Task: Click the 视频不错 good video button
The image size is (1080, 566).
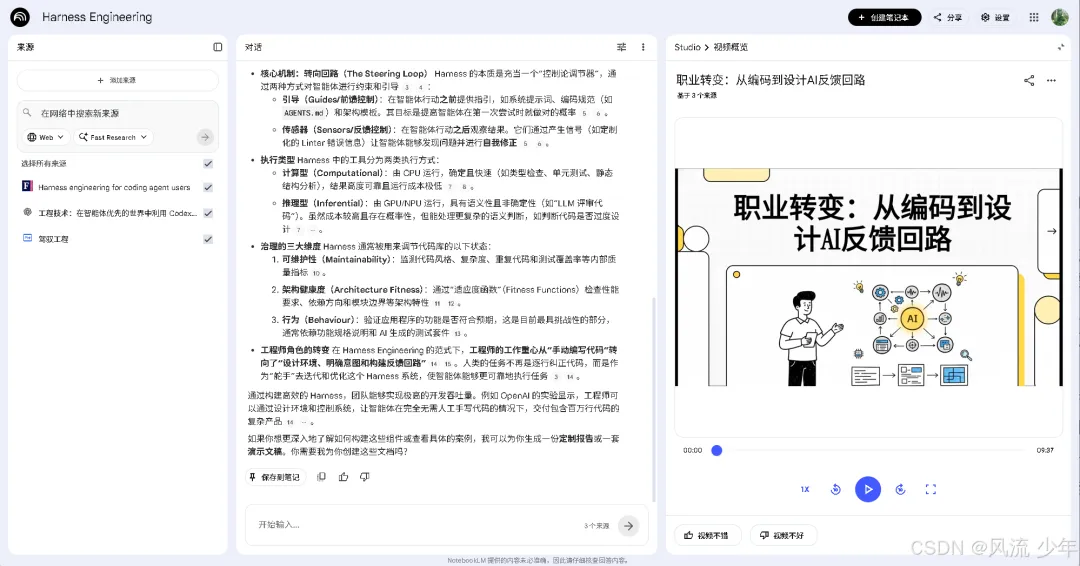Action: coord(707,535)
